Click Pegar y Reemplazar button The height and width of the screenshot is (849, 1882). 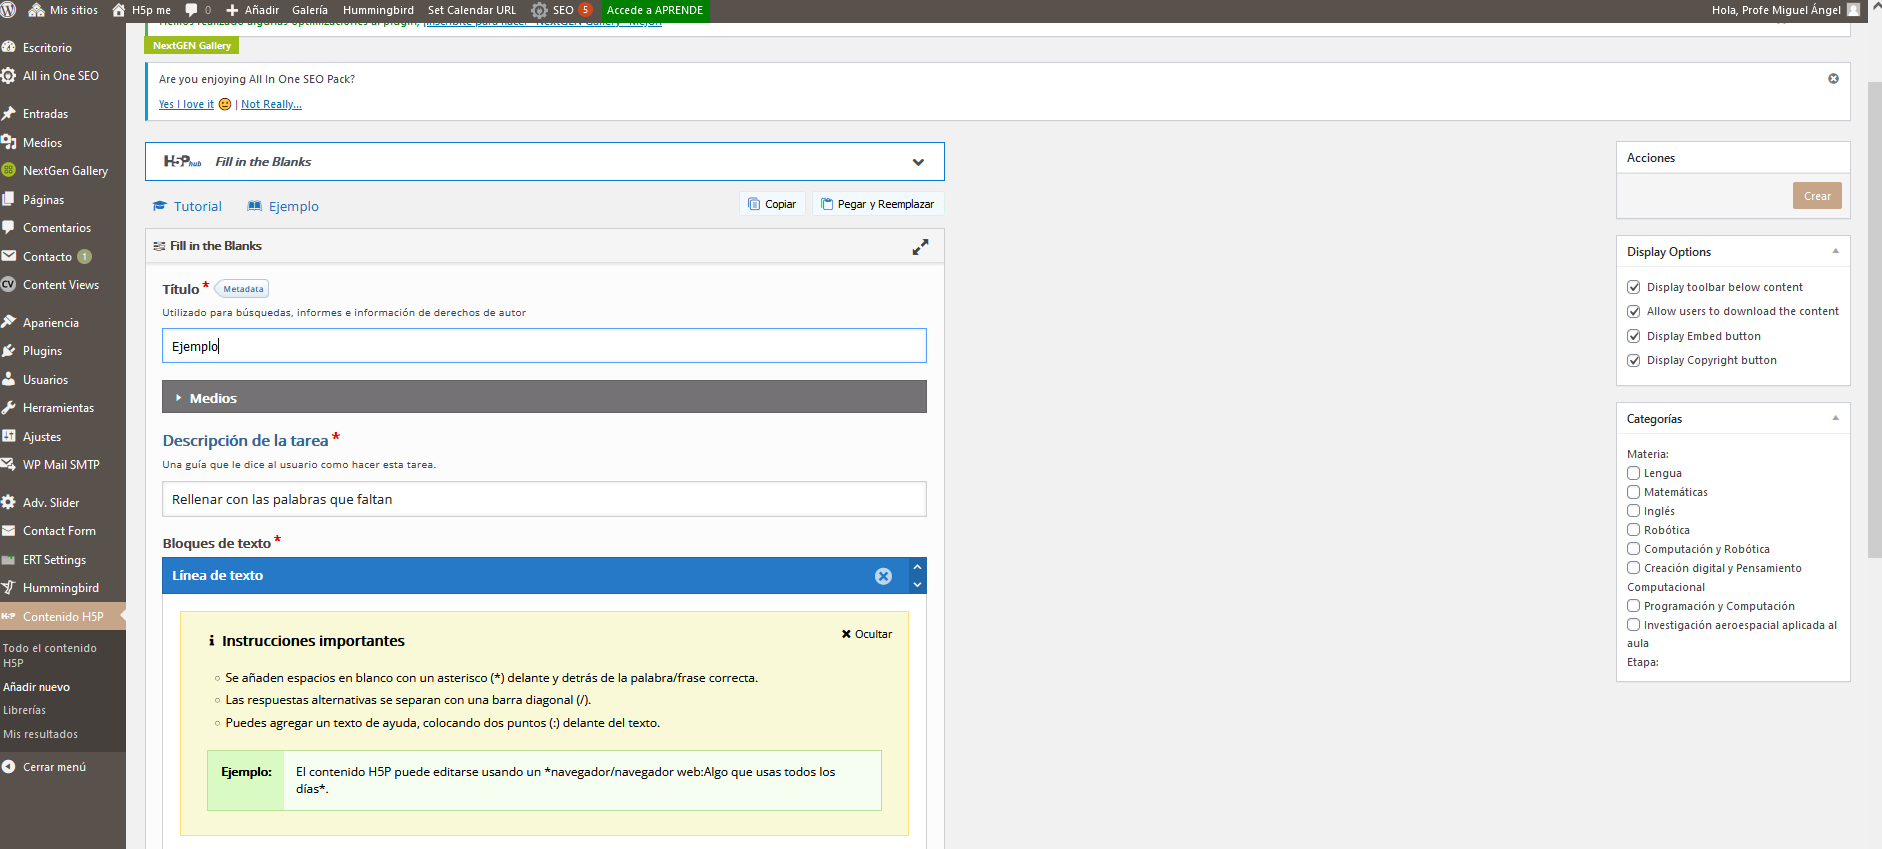(x=877, y=204)
